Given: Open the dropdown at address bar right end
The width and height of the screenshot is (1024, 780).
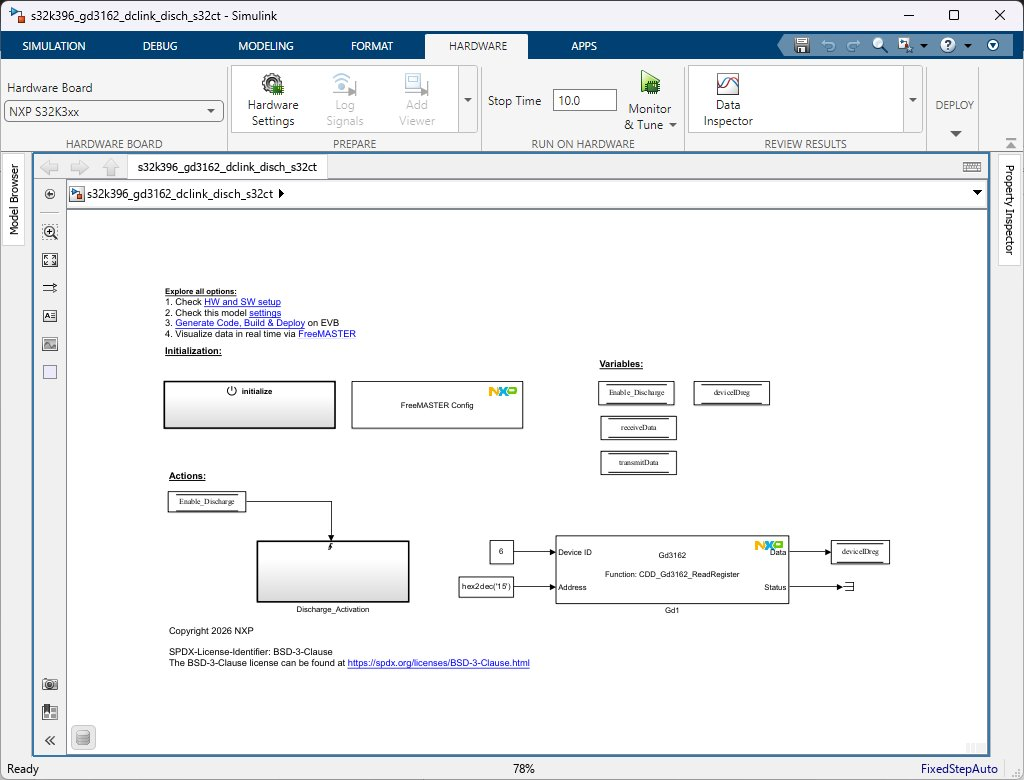Looking at the screenshot, I should (977, 193).
